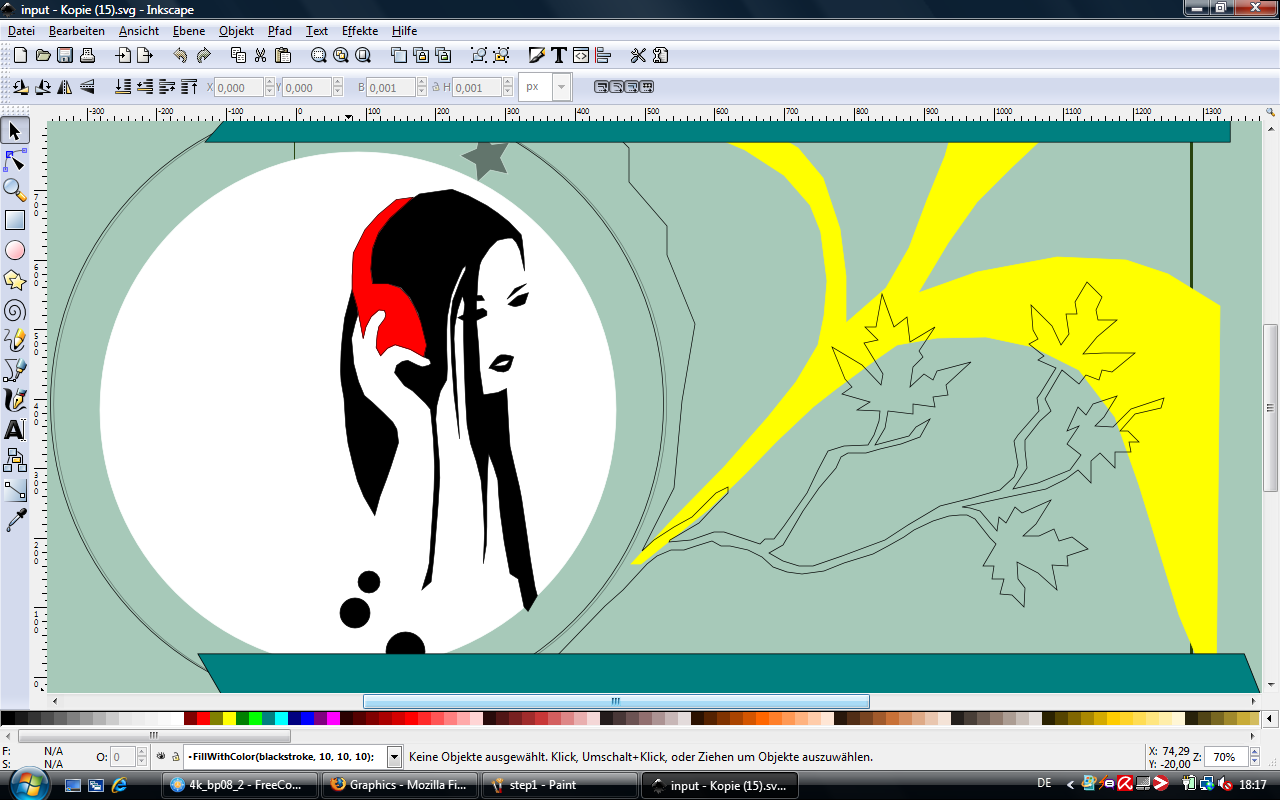The height and width of the screenshot is (800, 1280).
Task: Select the Rectangle tool
Action: pos(15,220)
